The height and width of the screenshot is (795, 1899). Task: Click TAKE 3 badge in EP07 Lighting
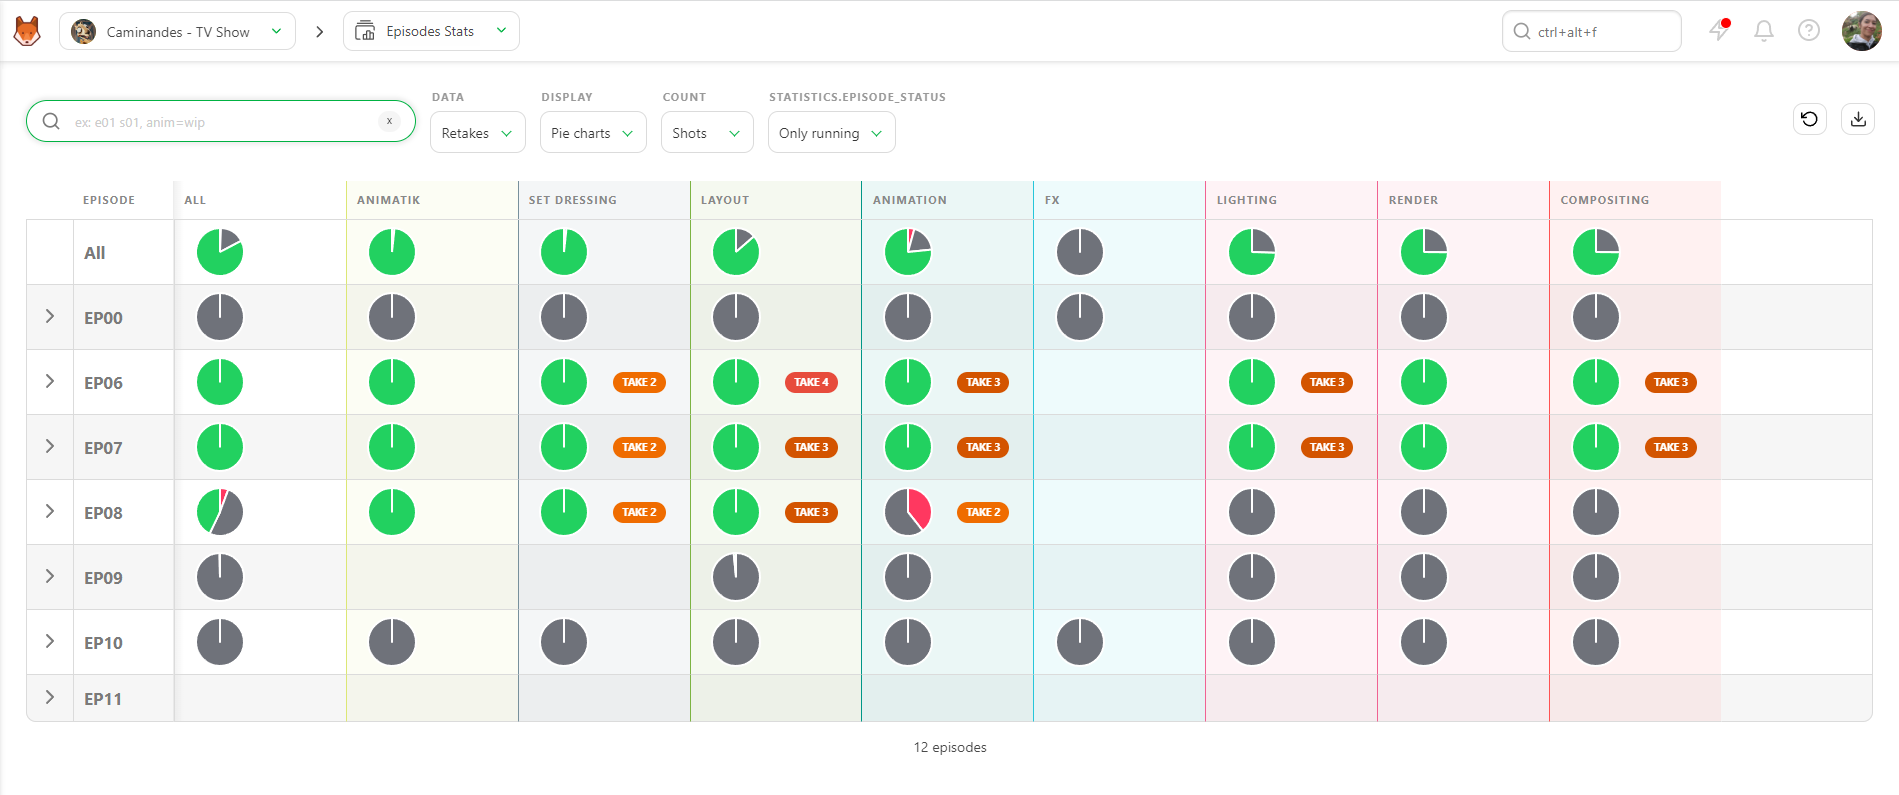click(x=1328, y=447)
